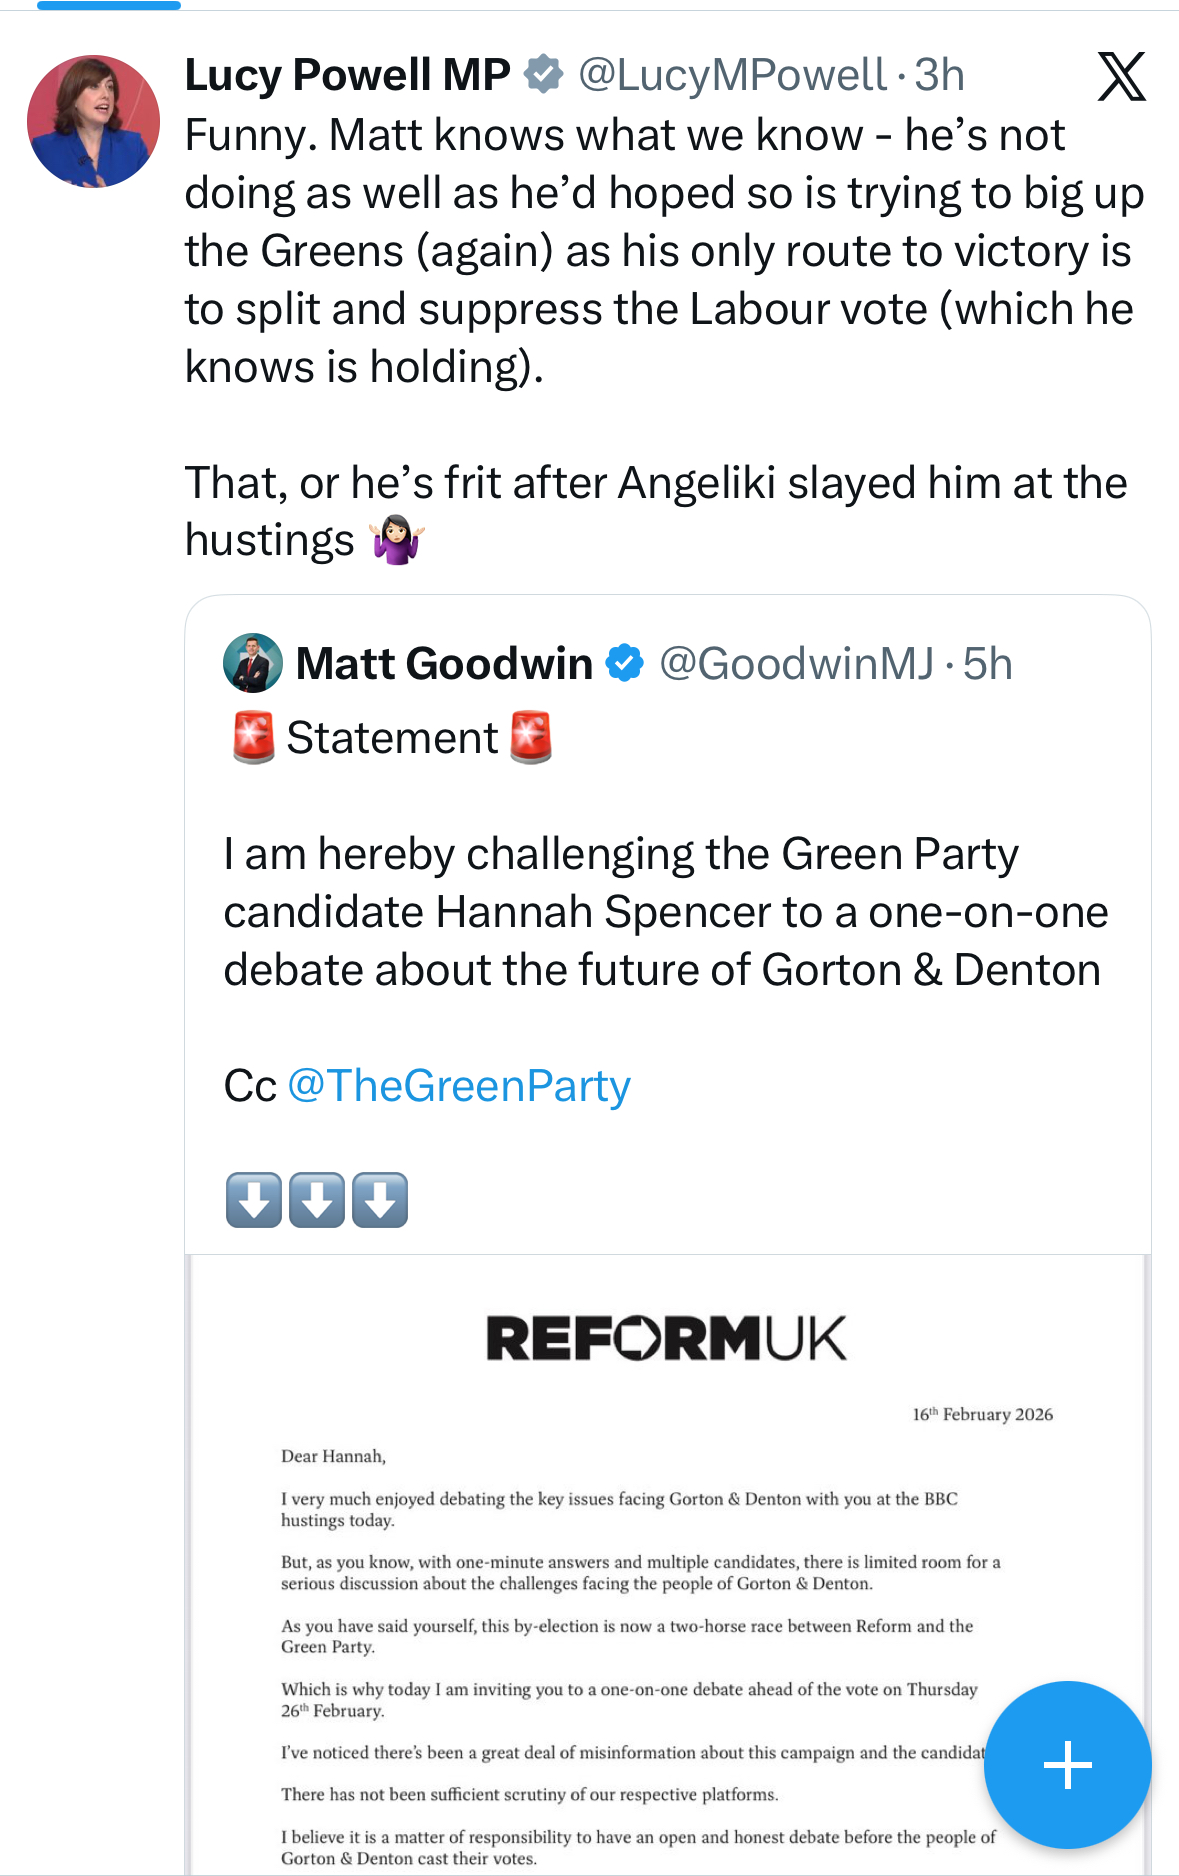Screen dimensions: 1179x1876
Task: Tap the shrugging woman emoji
Action: [398, 541]
